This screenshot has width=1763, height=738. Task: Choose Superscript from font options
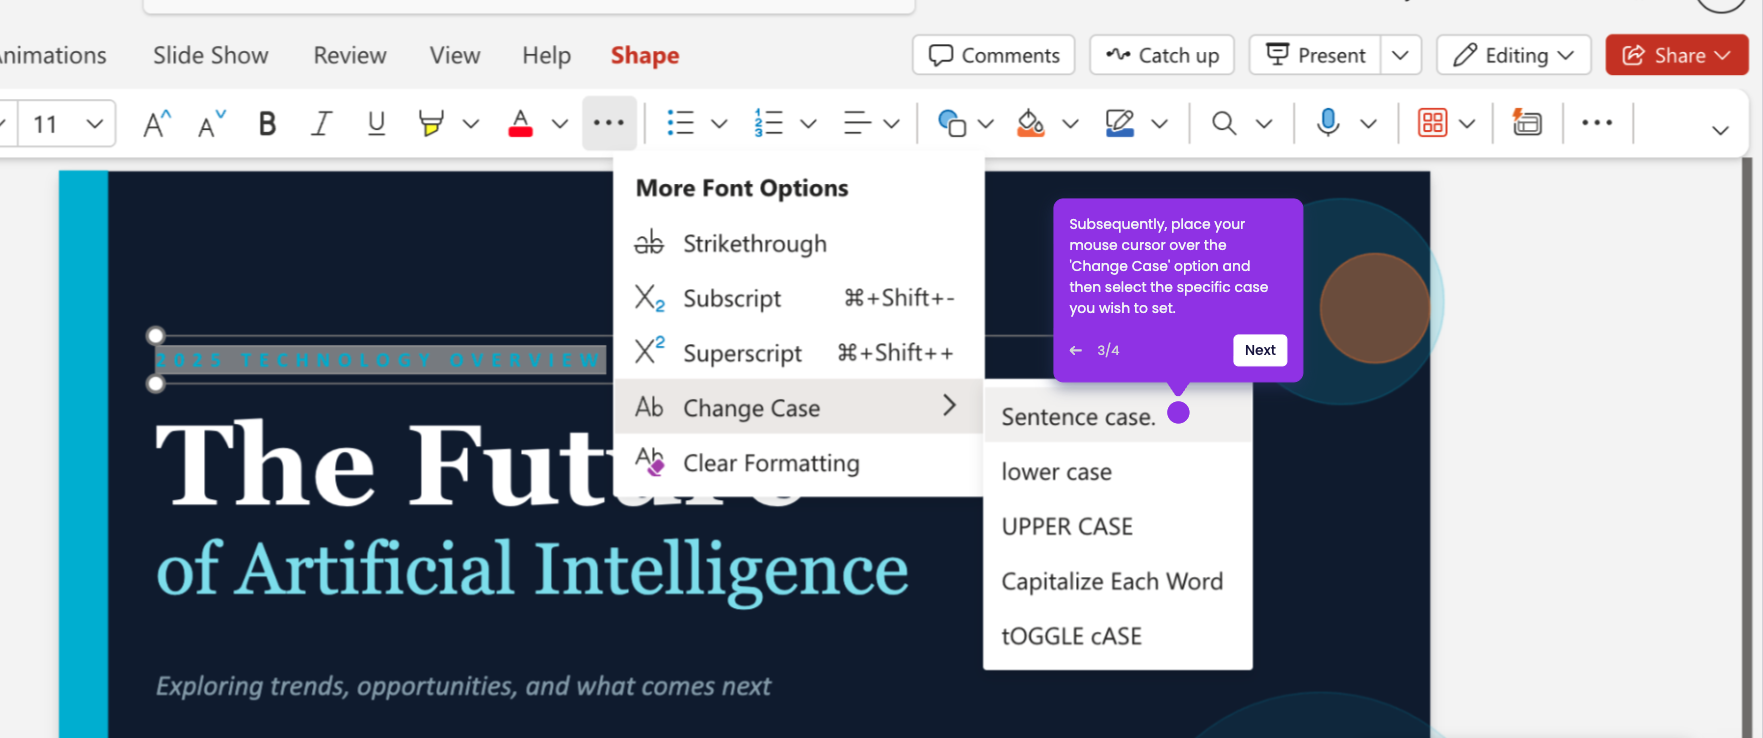click(x=798, y=353)
